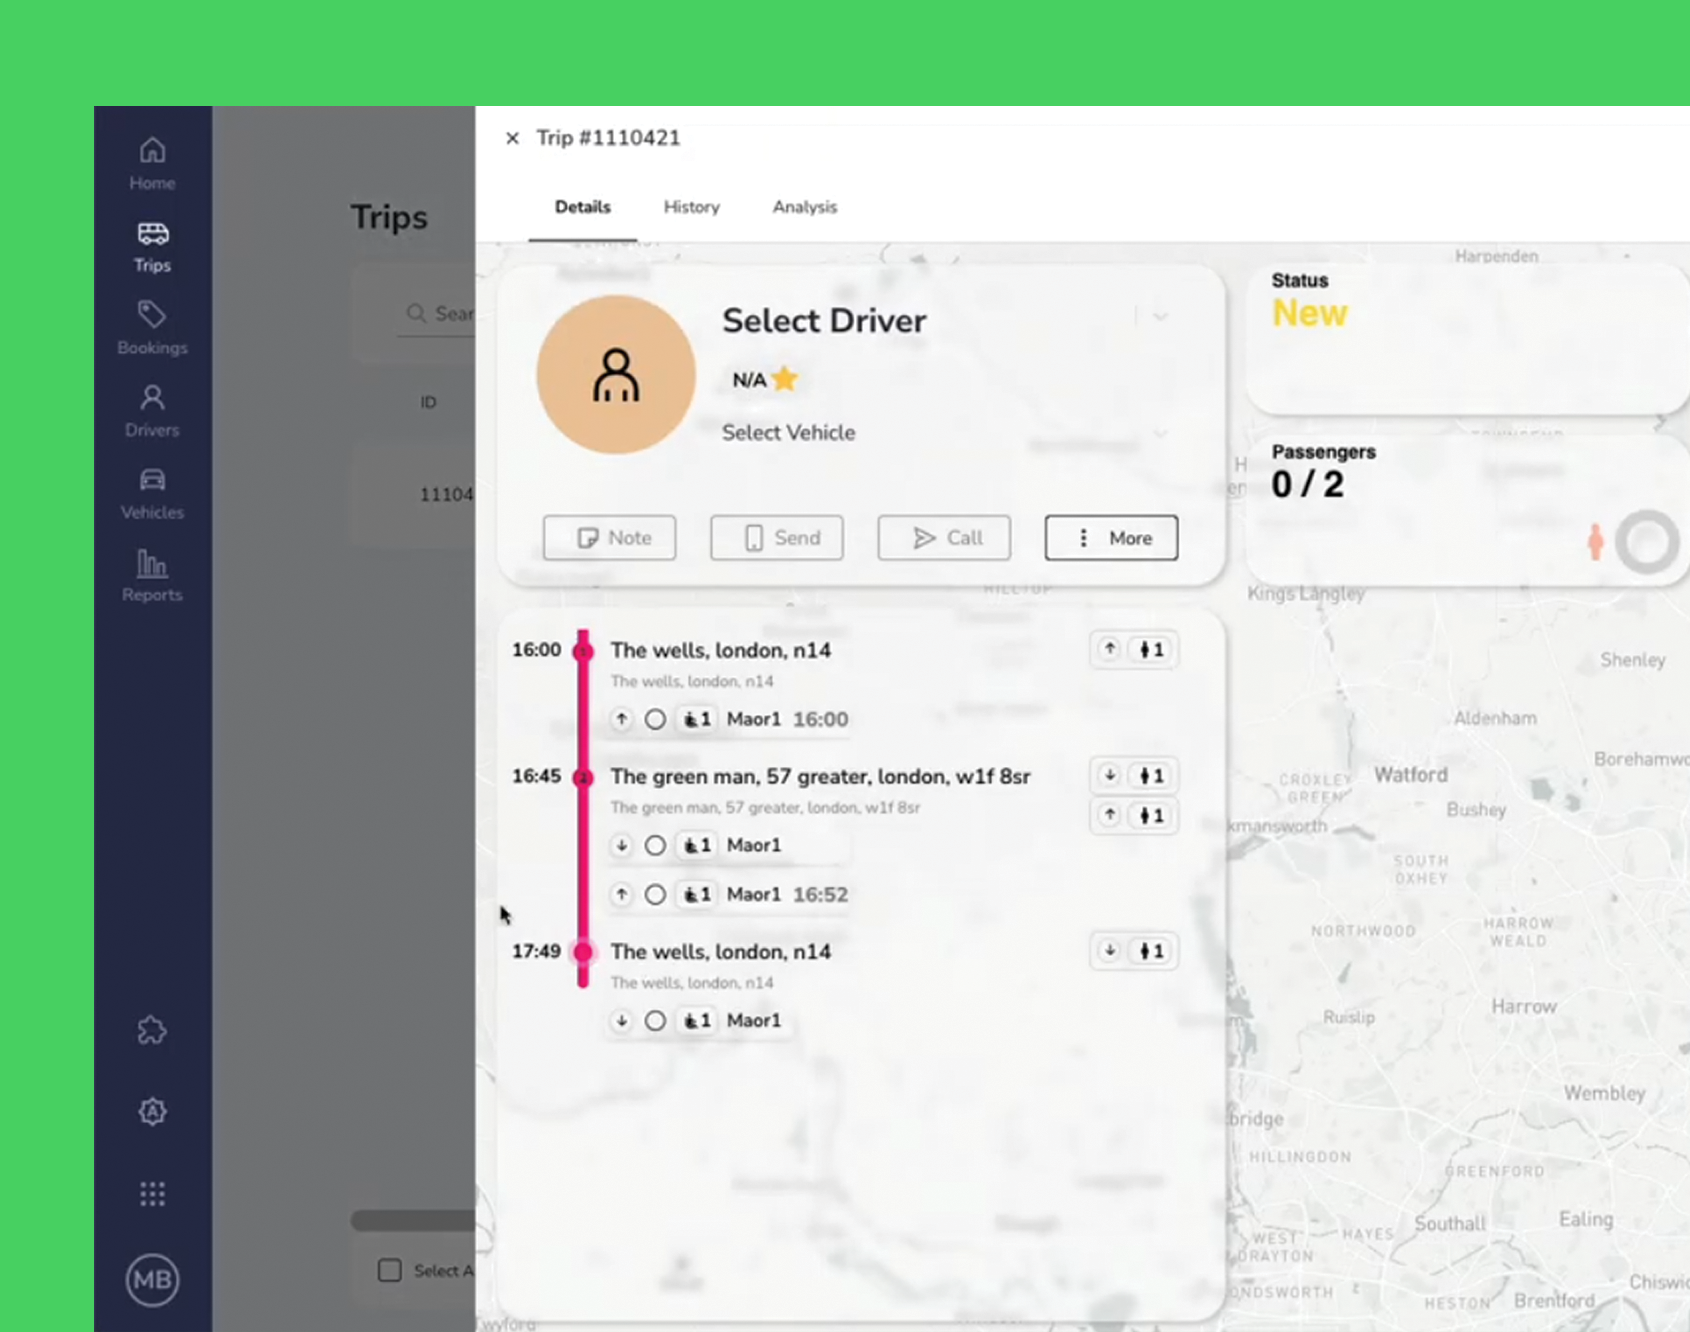Click wheelchair passenger badge for Maor1 16:52

(697, 894)
